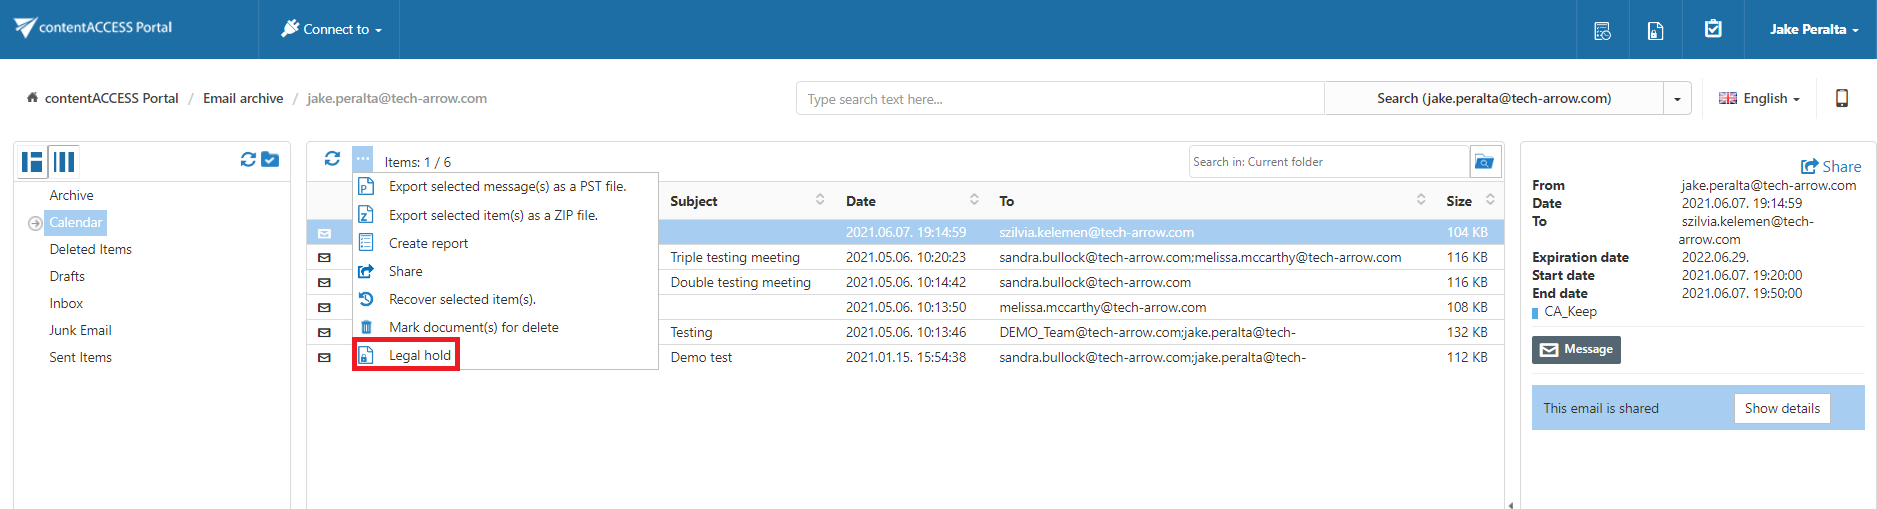Click the folder refresh icon in the sidebar
This screenshot has height=509, width=1877.
coord(248,160)
